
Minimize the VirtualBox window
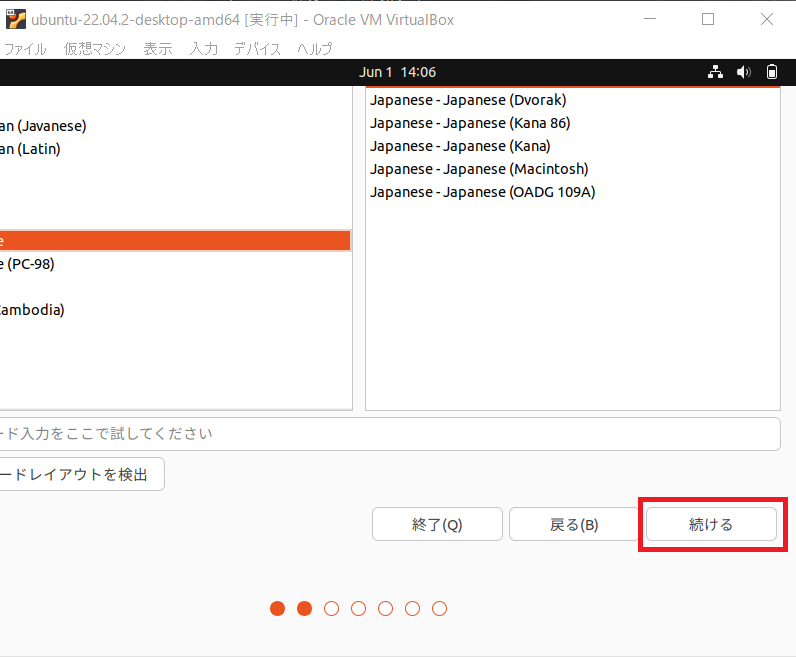(x=650, y=19)
